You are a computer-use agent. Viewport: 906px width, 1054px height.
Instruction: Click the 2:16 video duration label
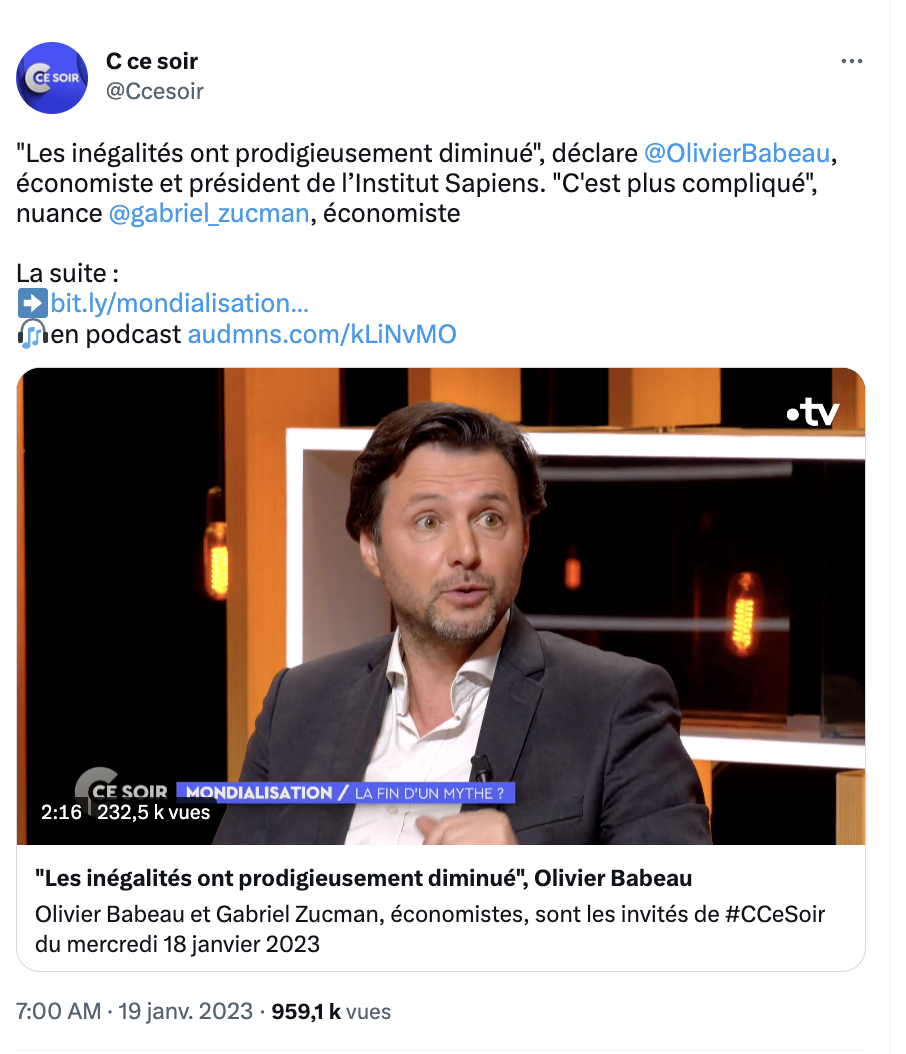pos(61,813)
